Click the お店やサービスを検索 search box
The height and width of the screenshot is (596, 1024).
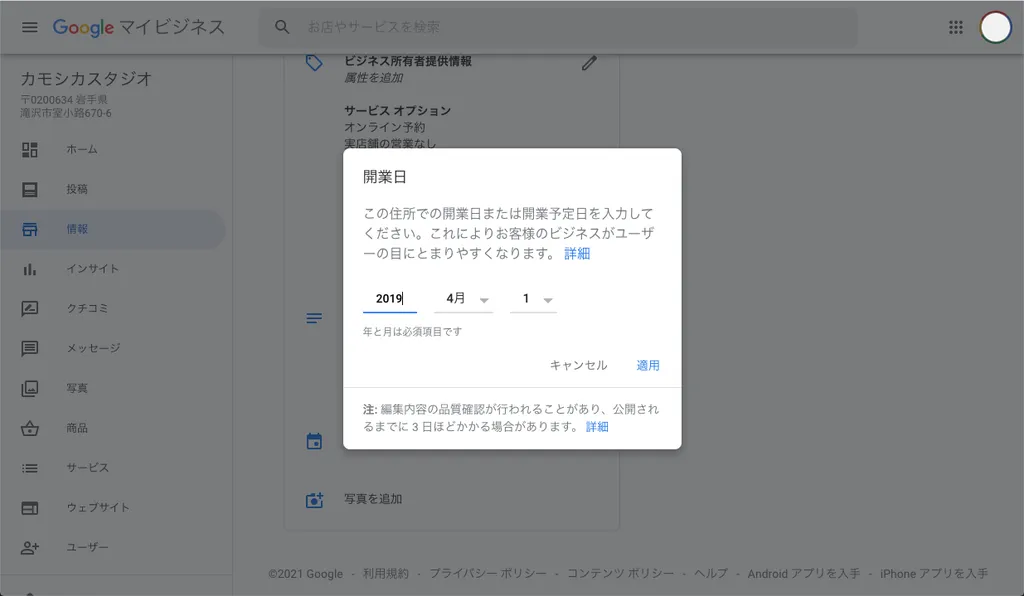pyautogui.click(x=558, y=27)
